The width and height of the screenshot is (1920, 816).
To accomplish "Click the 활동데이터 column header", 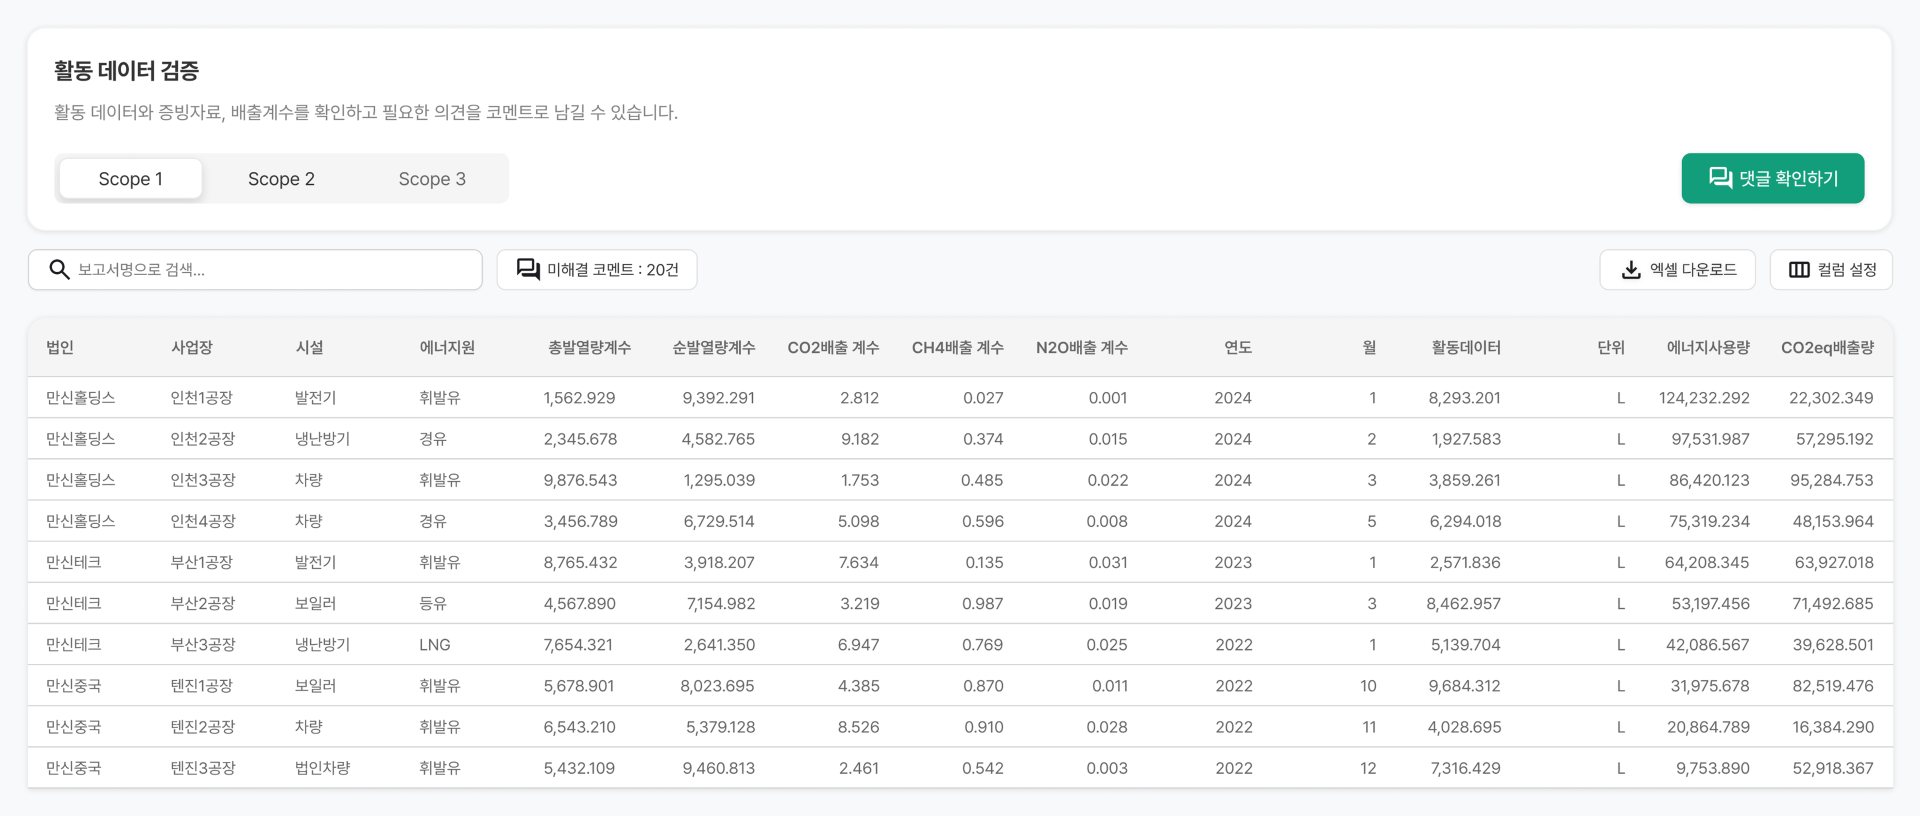I will (x=1465, y=347).
